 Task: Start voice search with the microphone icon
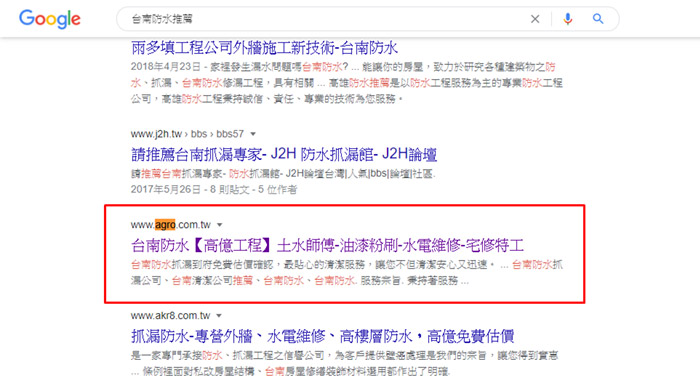point(567,19)
